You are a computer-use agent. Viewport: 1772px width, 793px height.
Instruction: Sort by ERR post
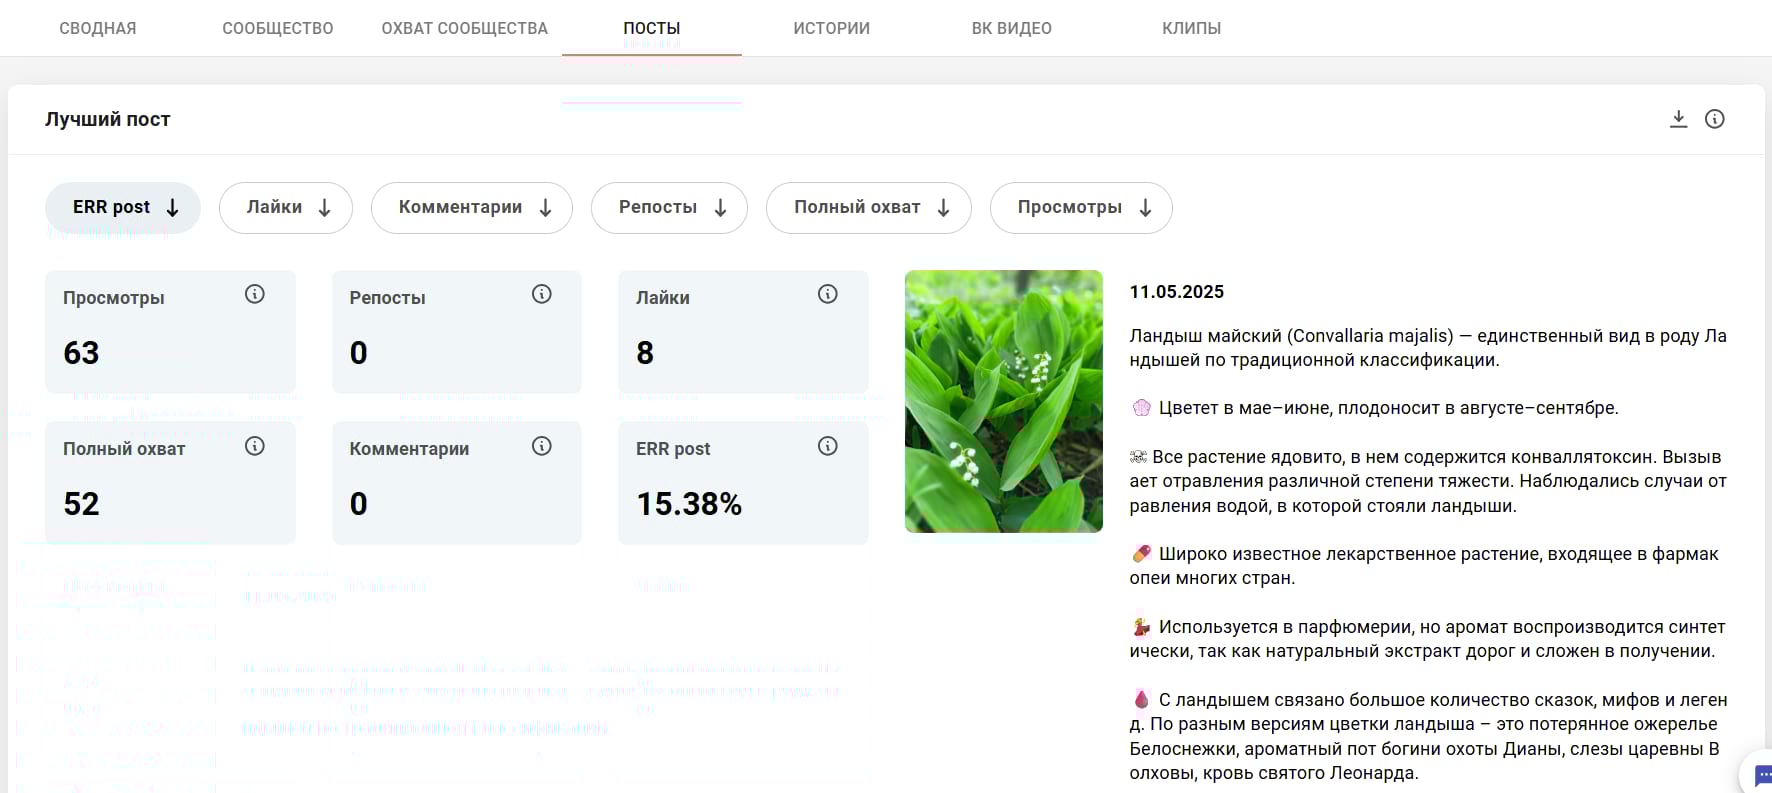pyautogui.click(x=123, y=208)
